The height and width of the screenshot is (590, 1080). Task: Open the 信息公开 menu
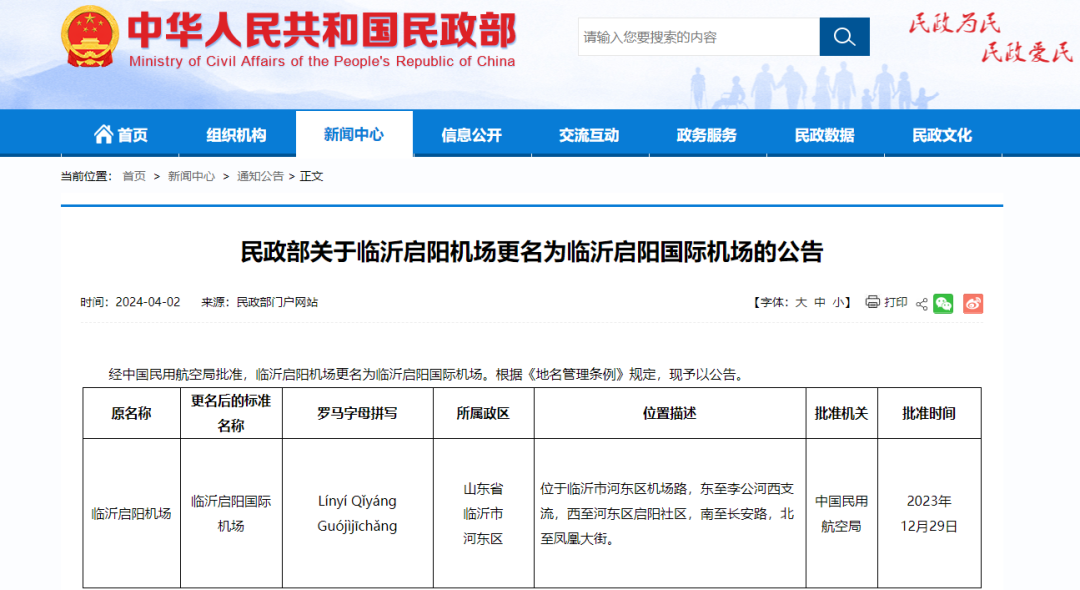tap(472, 135)
